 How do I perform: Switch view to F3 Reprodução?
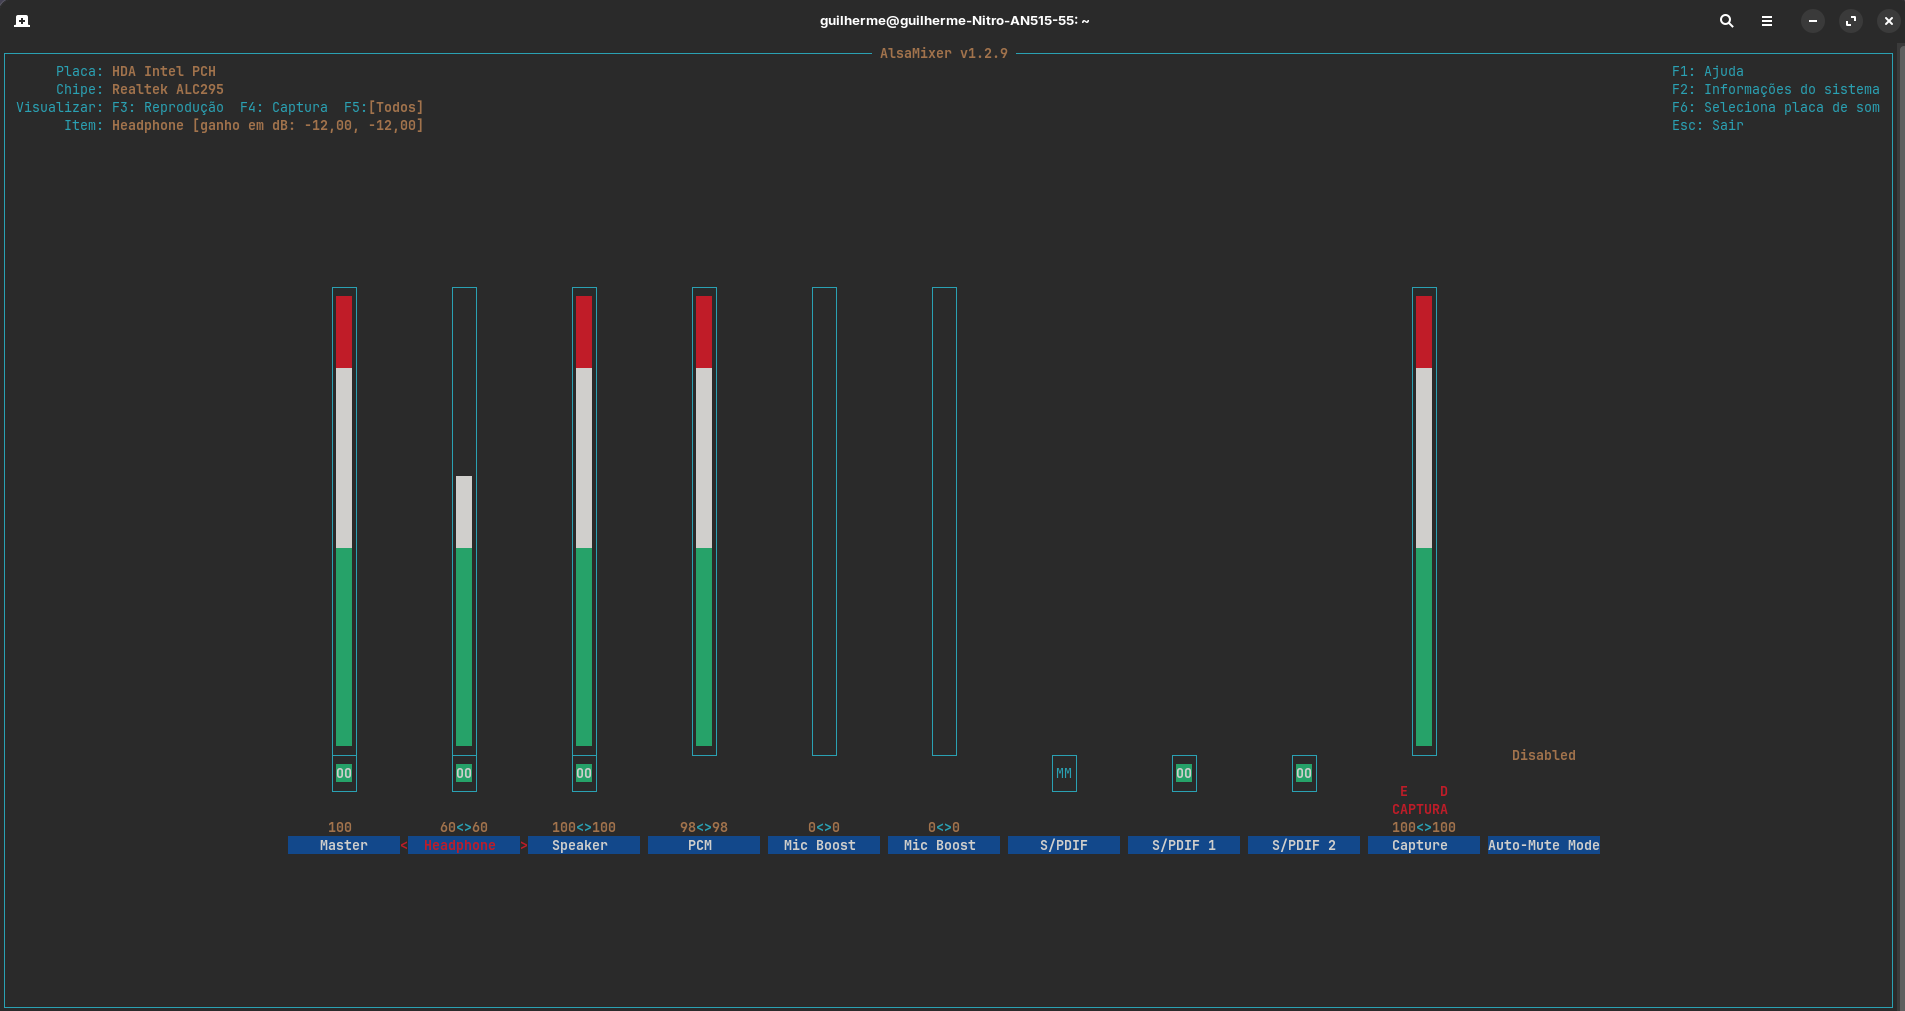pos(168,108)
